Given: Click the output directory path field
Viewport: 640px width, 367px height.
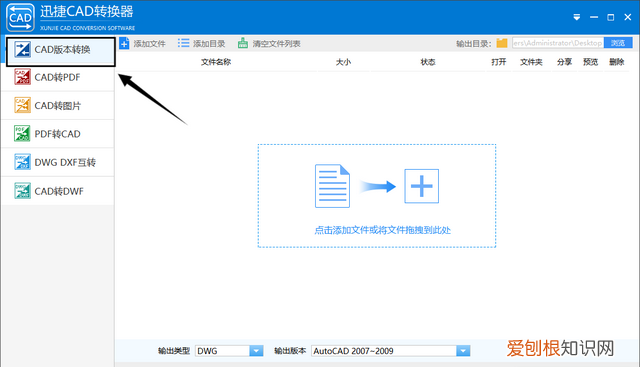Looking at the screenshot, I should 558,43.
